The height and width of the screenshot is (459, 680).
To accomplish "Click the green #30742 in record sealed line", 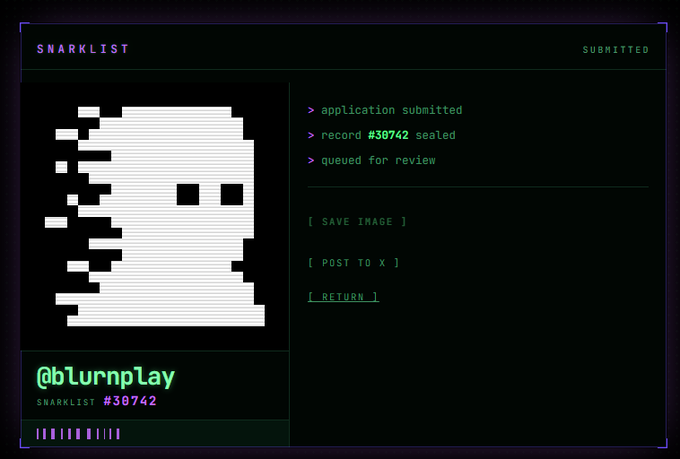I will pyautogui.click(x=388, y=135).
